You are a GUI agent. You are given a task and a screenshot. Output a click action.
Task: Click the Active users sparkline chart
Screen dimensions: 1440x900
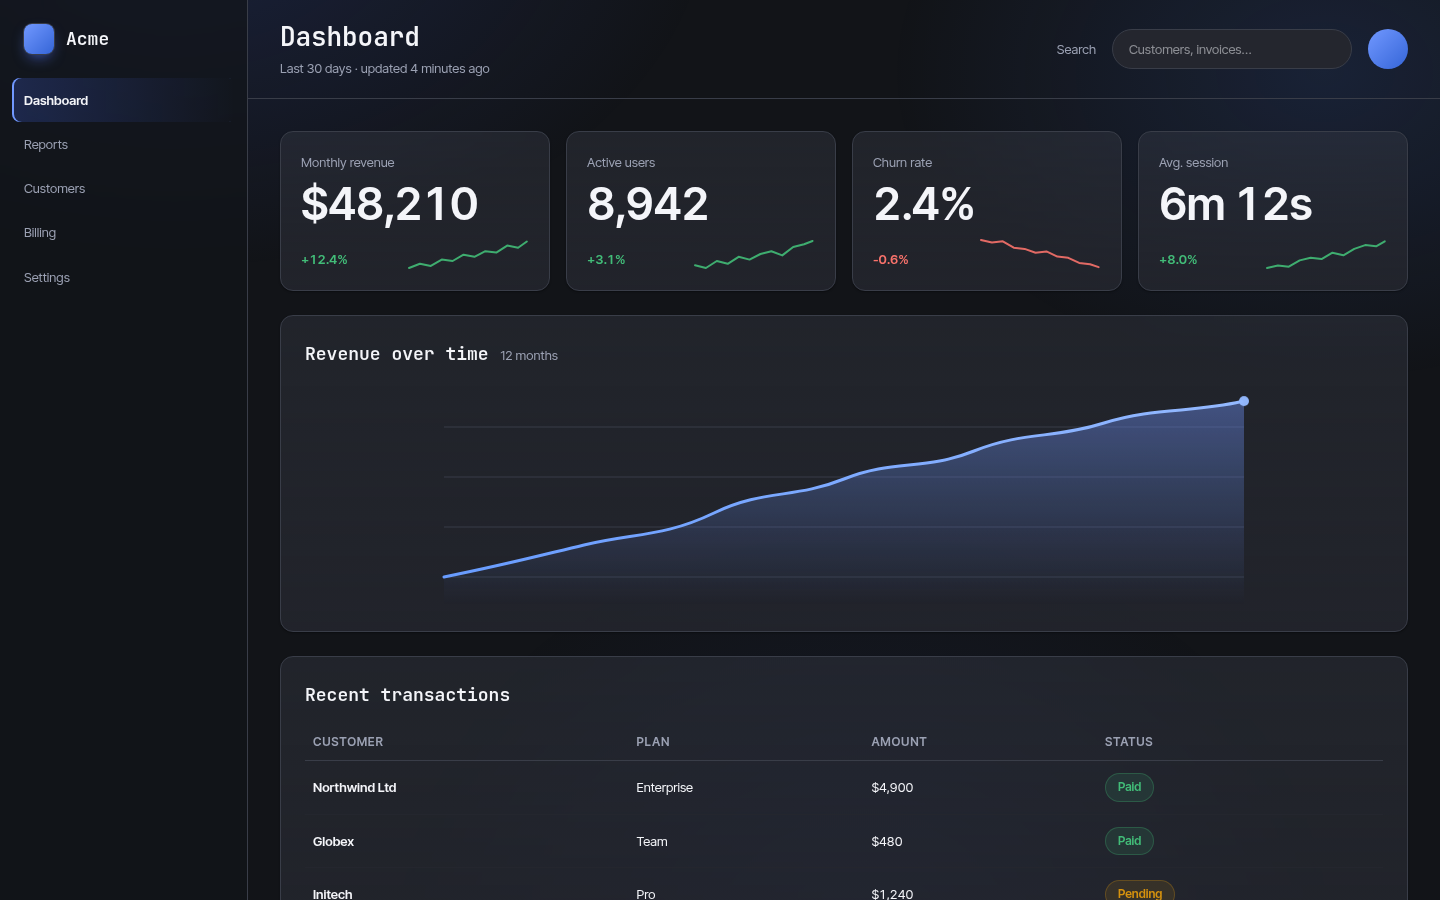coord(754,254)
